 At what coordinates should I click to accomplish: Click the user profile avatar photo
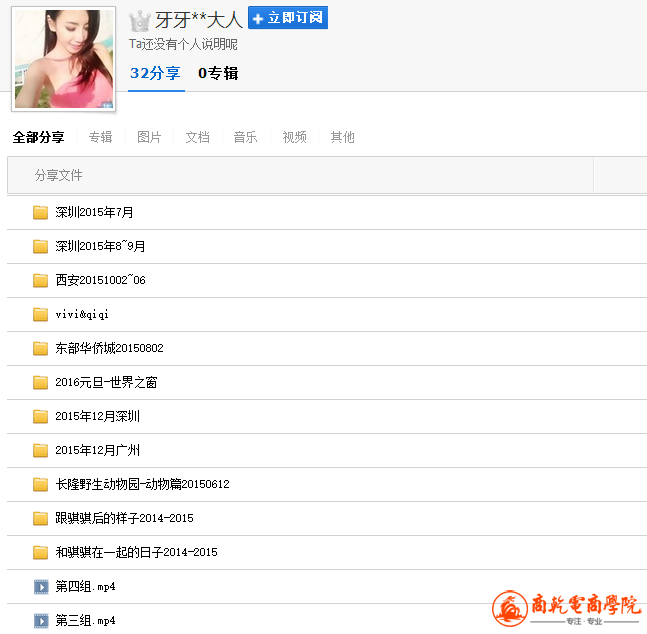pos(64,59)
